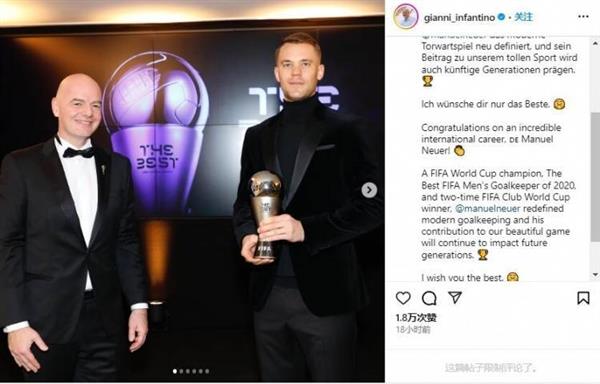Open comments with the speech bubble icon
600x384 pixels.
[429, 298]
